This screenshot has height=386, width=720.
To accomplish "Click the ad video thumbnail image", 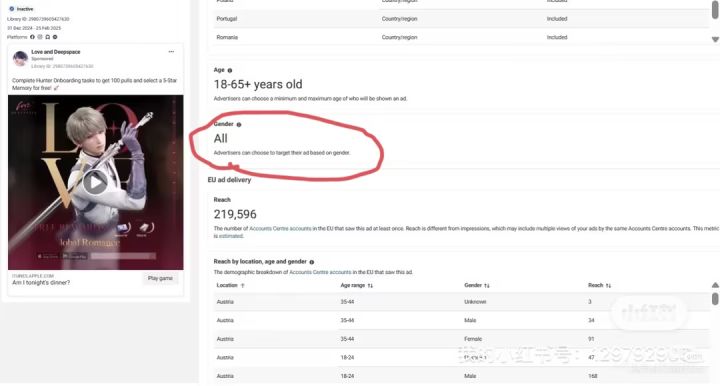I will click(x=96, y=182).
